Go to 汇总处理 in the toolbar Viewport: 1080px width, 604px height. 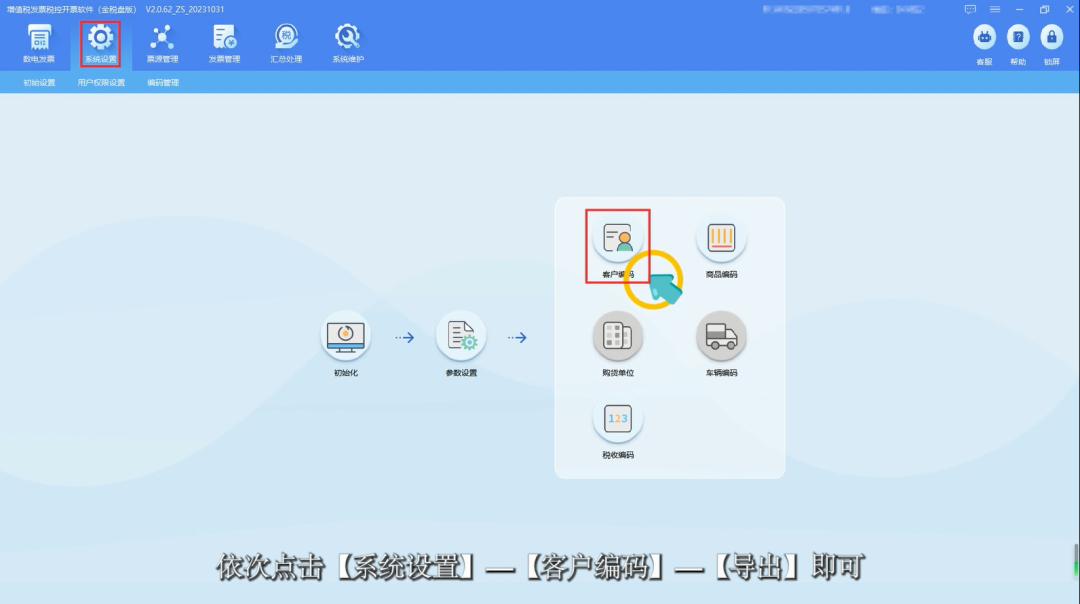click(286, 43)
